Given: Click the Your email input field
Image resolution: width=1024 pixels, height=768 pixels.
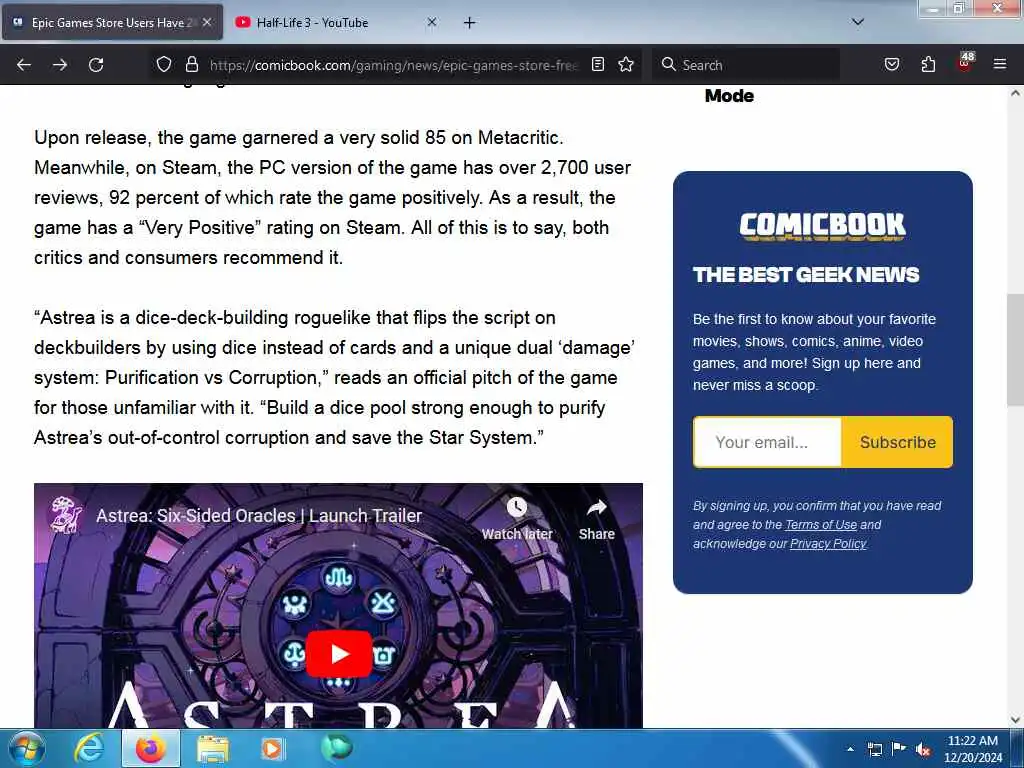Looking at the screenshot, I should point(767,442).
